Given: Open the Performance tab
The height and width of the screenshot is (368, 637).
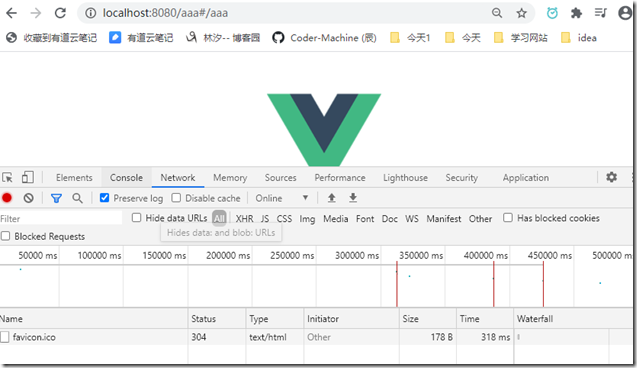Looking at the screenshot, I should coord(340,178).
